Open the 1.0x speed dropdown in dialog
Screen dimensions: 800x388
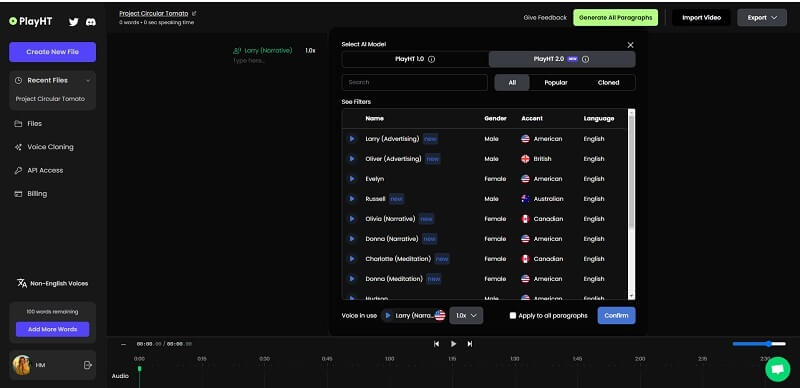click(466, 316)
